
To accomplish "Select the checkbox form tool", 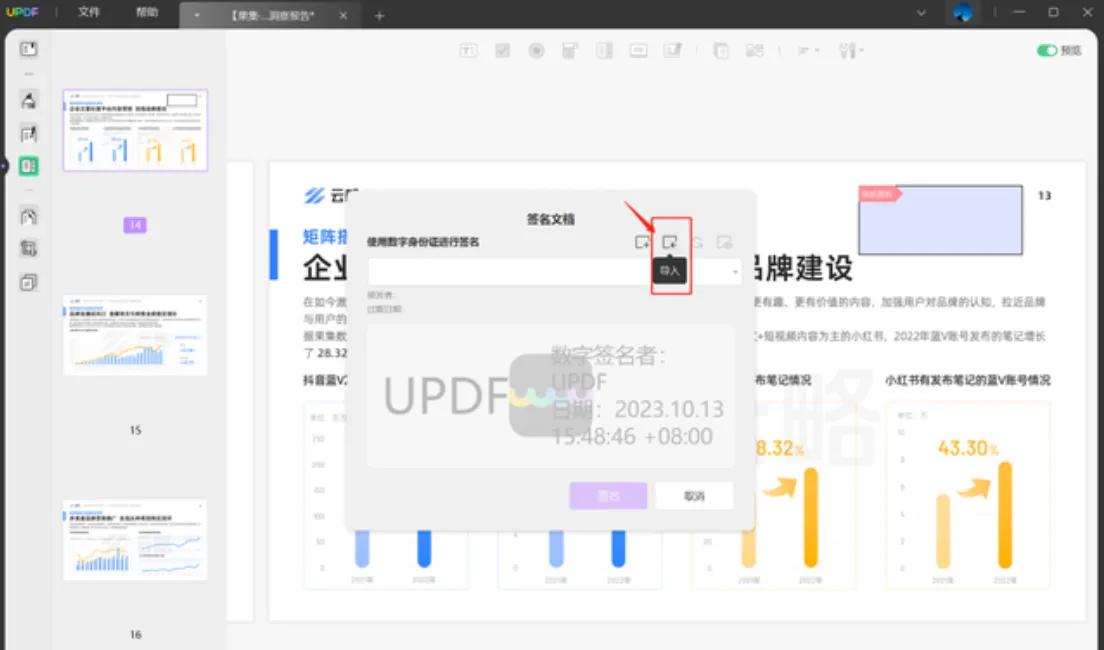I will coord(503,51).
